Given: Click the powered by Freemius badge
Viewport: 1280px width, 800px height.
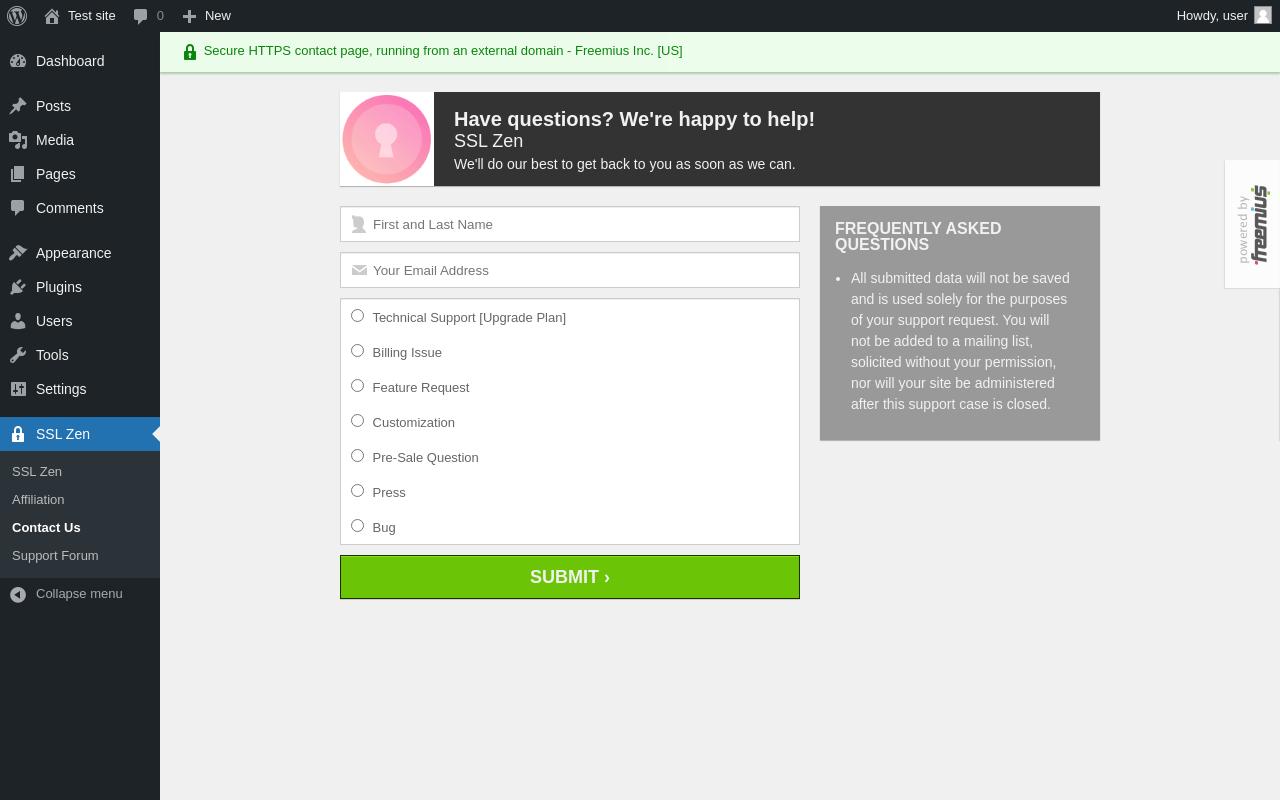Looking at the screenshot, I should 1252,224.
